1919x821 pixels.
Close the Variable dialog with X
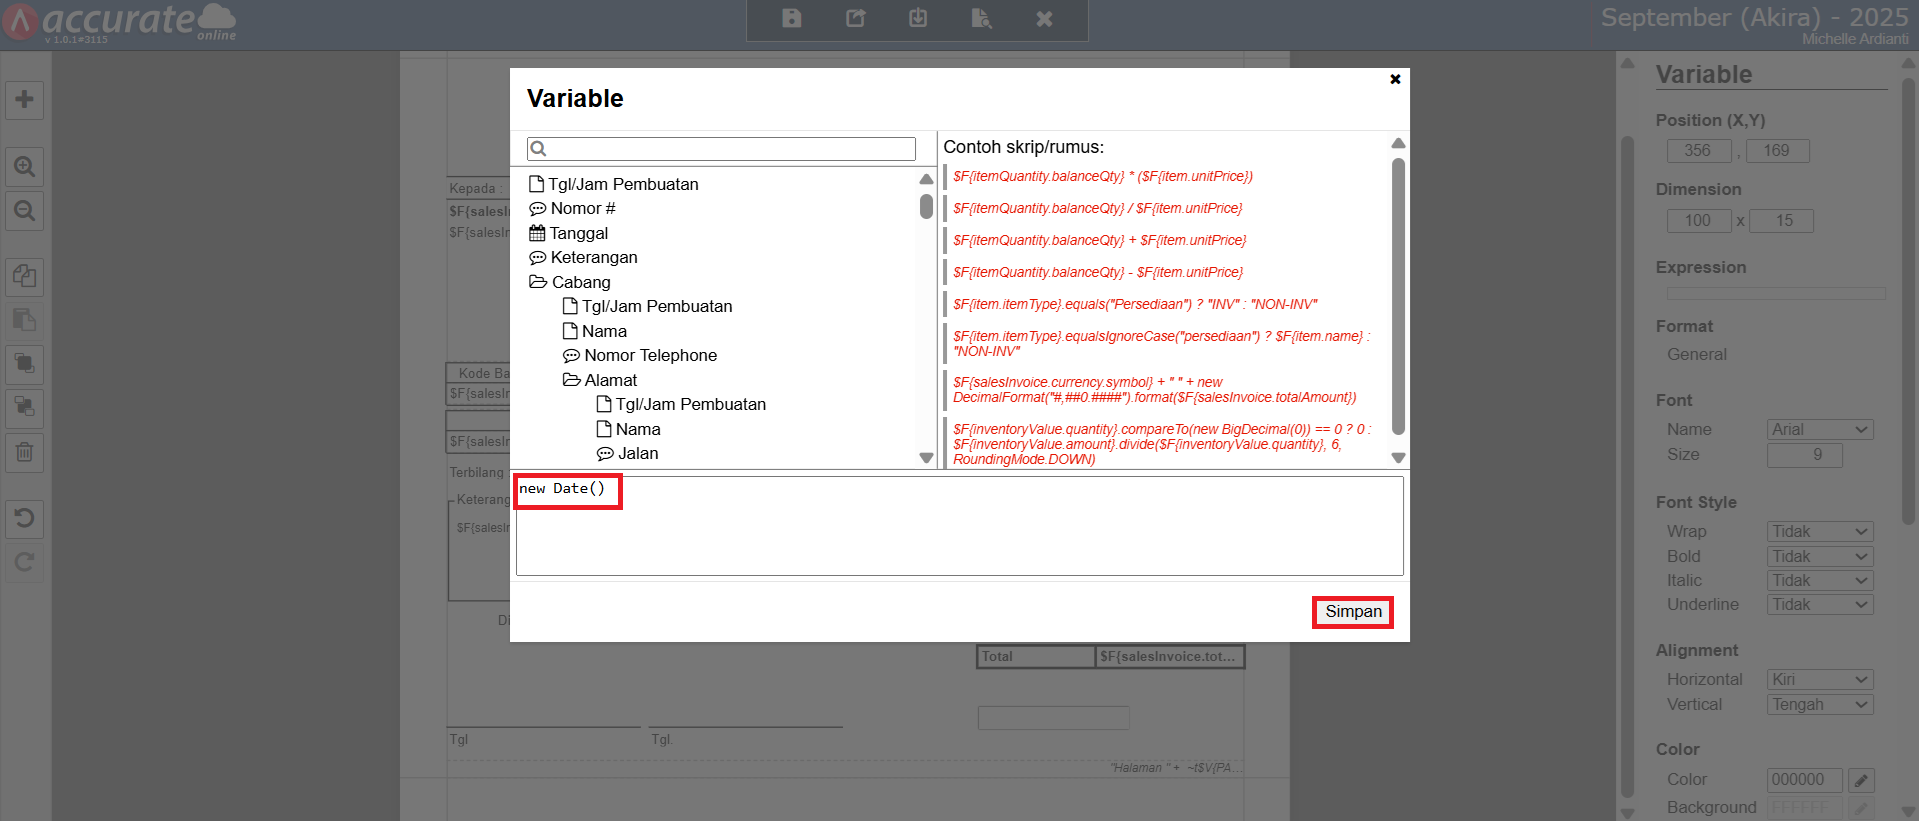[x=1395, y=79]
